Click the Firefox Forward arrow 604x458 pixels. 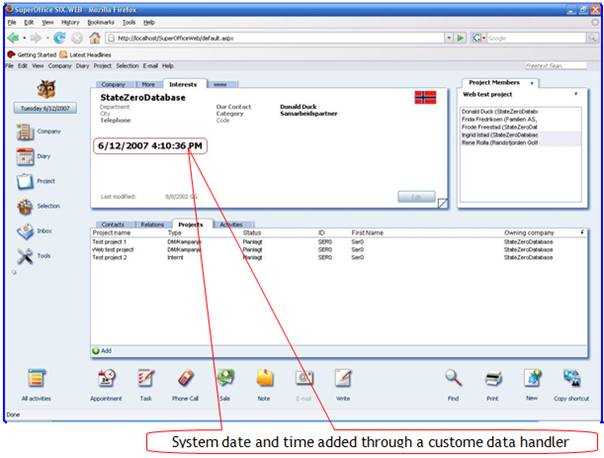click(x=36, y=38)
